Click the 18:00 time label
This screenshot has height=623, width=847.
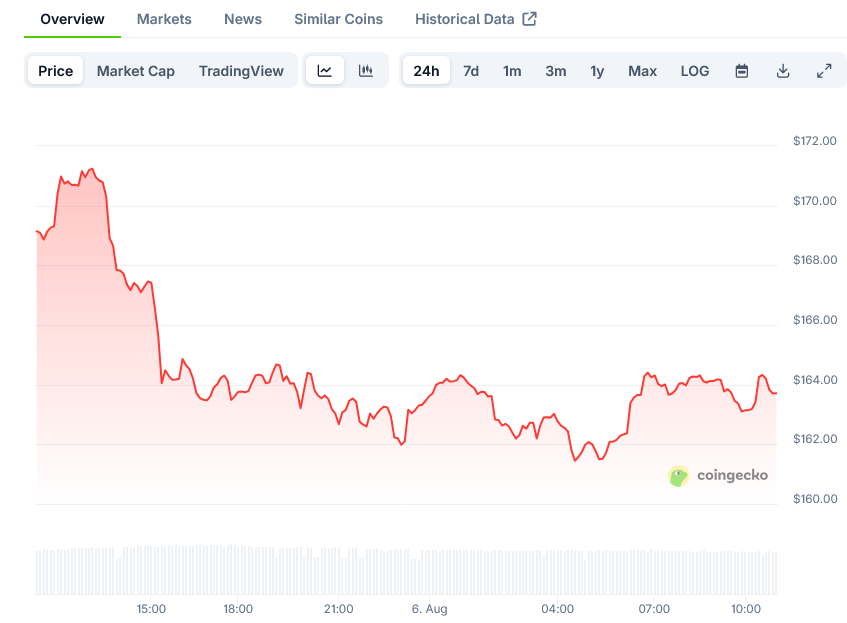point(238,609)
